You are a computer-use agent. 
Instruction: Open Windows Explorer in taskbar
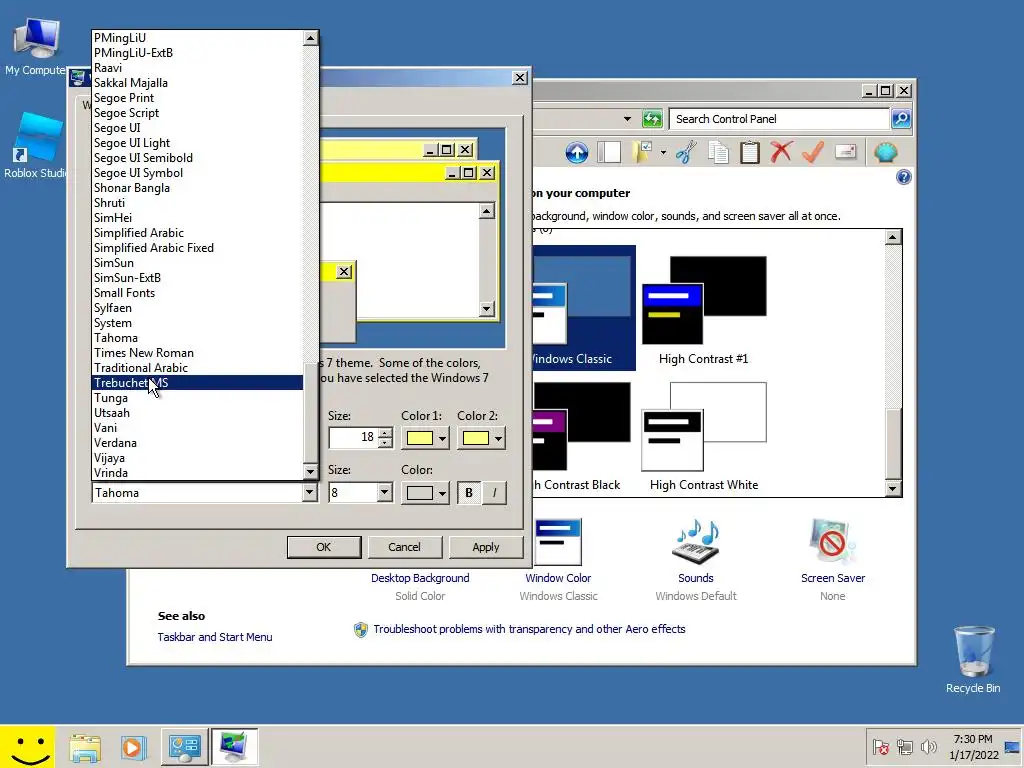pos(85,747)
